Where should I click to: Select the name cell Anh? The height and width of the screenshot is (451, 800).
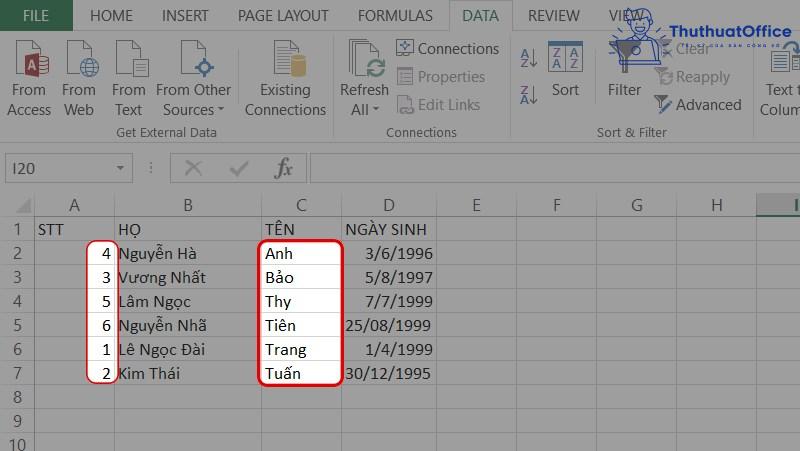pos(302,254)
